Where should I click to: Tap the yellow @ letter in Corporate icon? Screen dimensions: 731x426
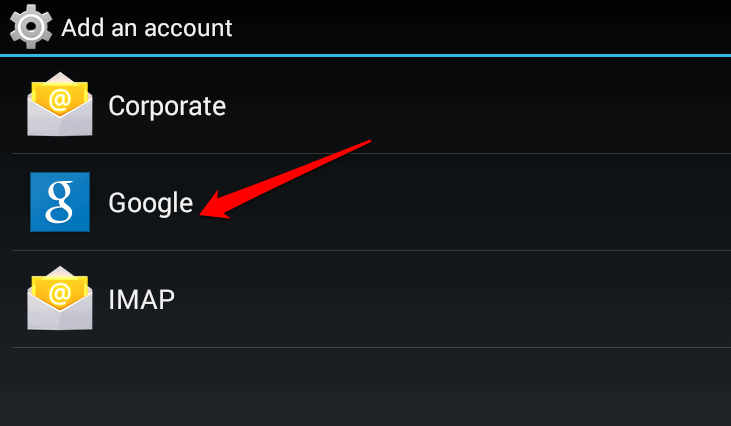pos(60,99)
